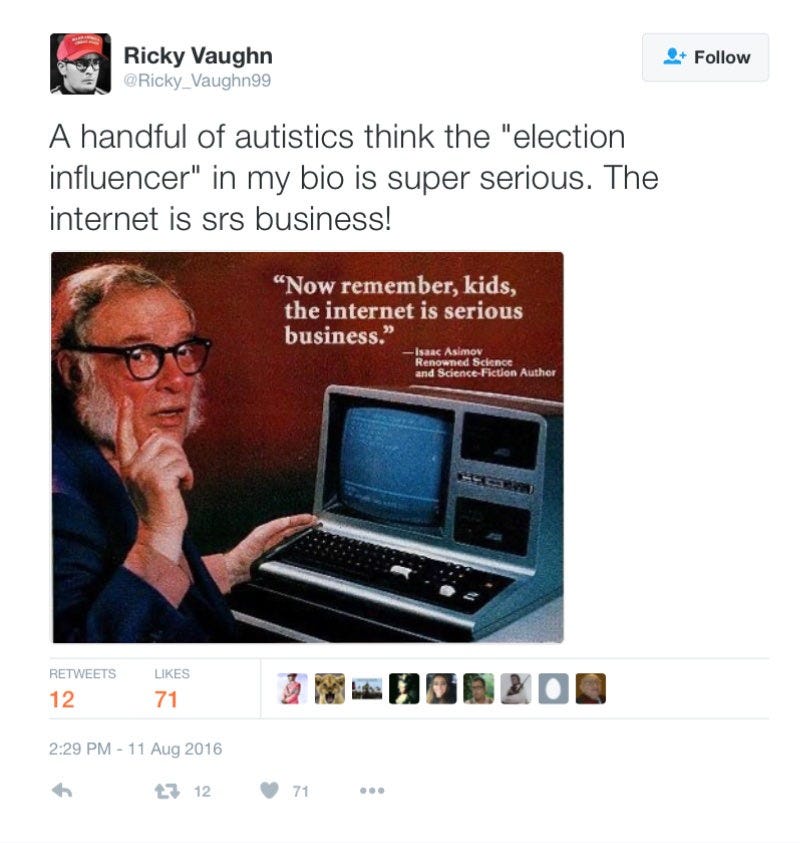Open the first liker avatar in red dress
The width and height of the screenshot is (800, 843).
pos(292,689)
